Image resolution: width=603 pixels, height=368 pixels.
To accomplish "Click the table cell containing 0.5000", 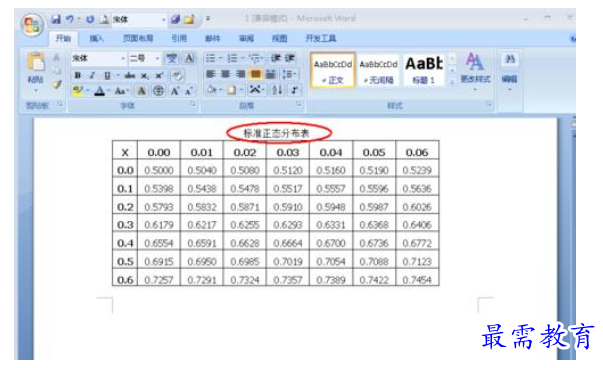I will (159, 170).
